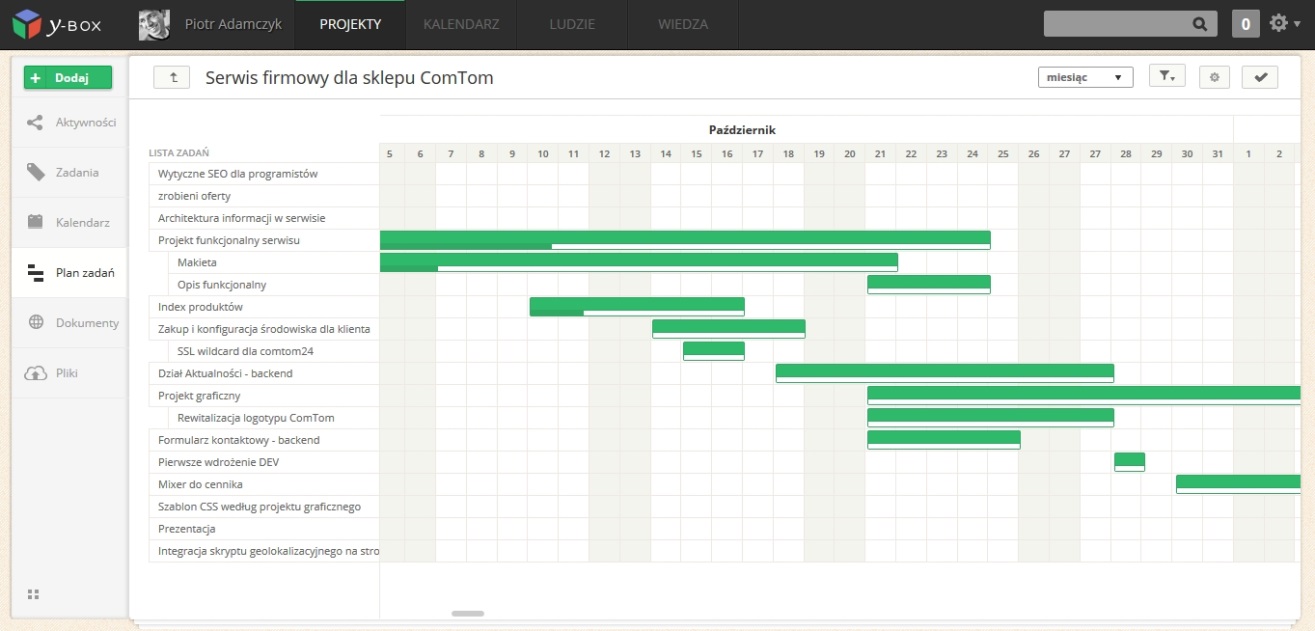
Task: Select the Plan zadań Gantt icon
Action: (35, 273)
